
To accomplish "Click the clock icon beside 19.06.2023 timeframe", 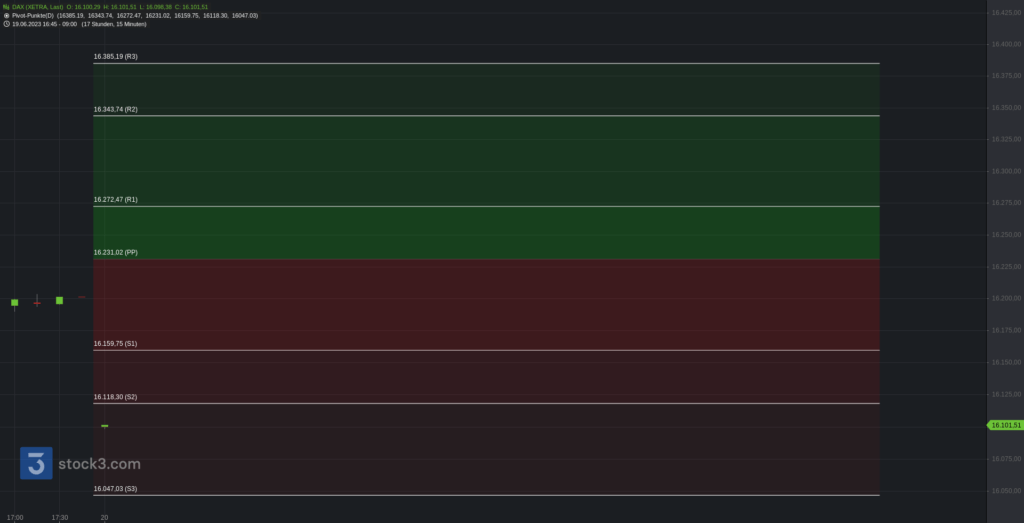I will pos(7,24).
